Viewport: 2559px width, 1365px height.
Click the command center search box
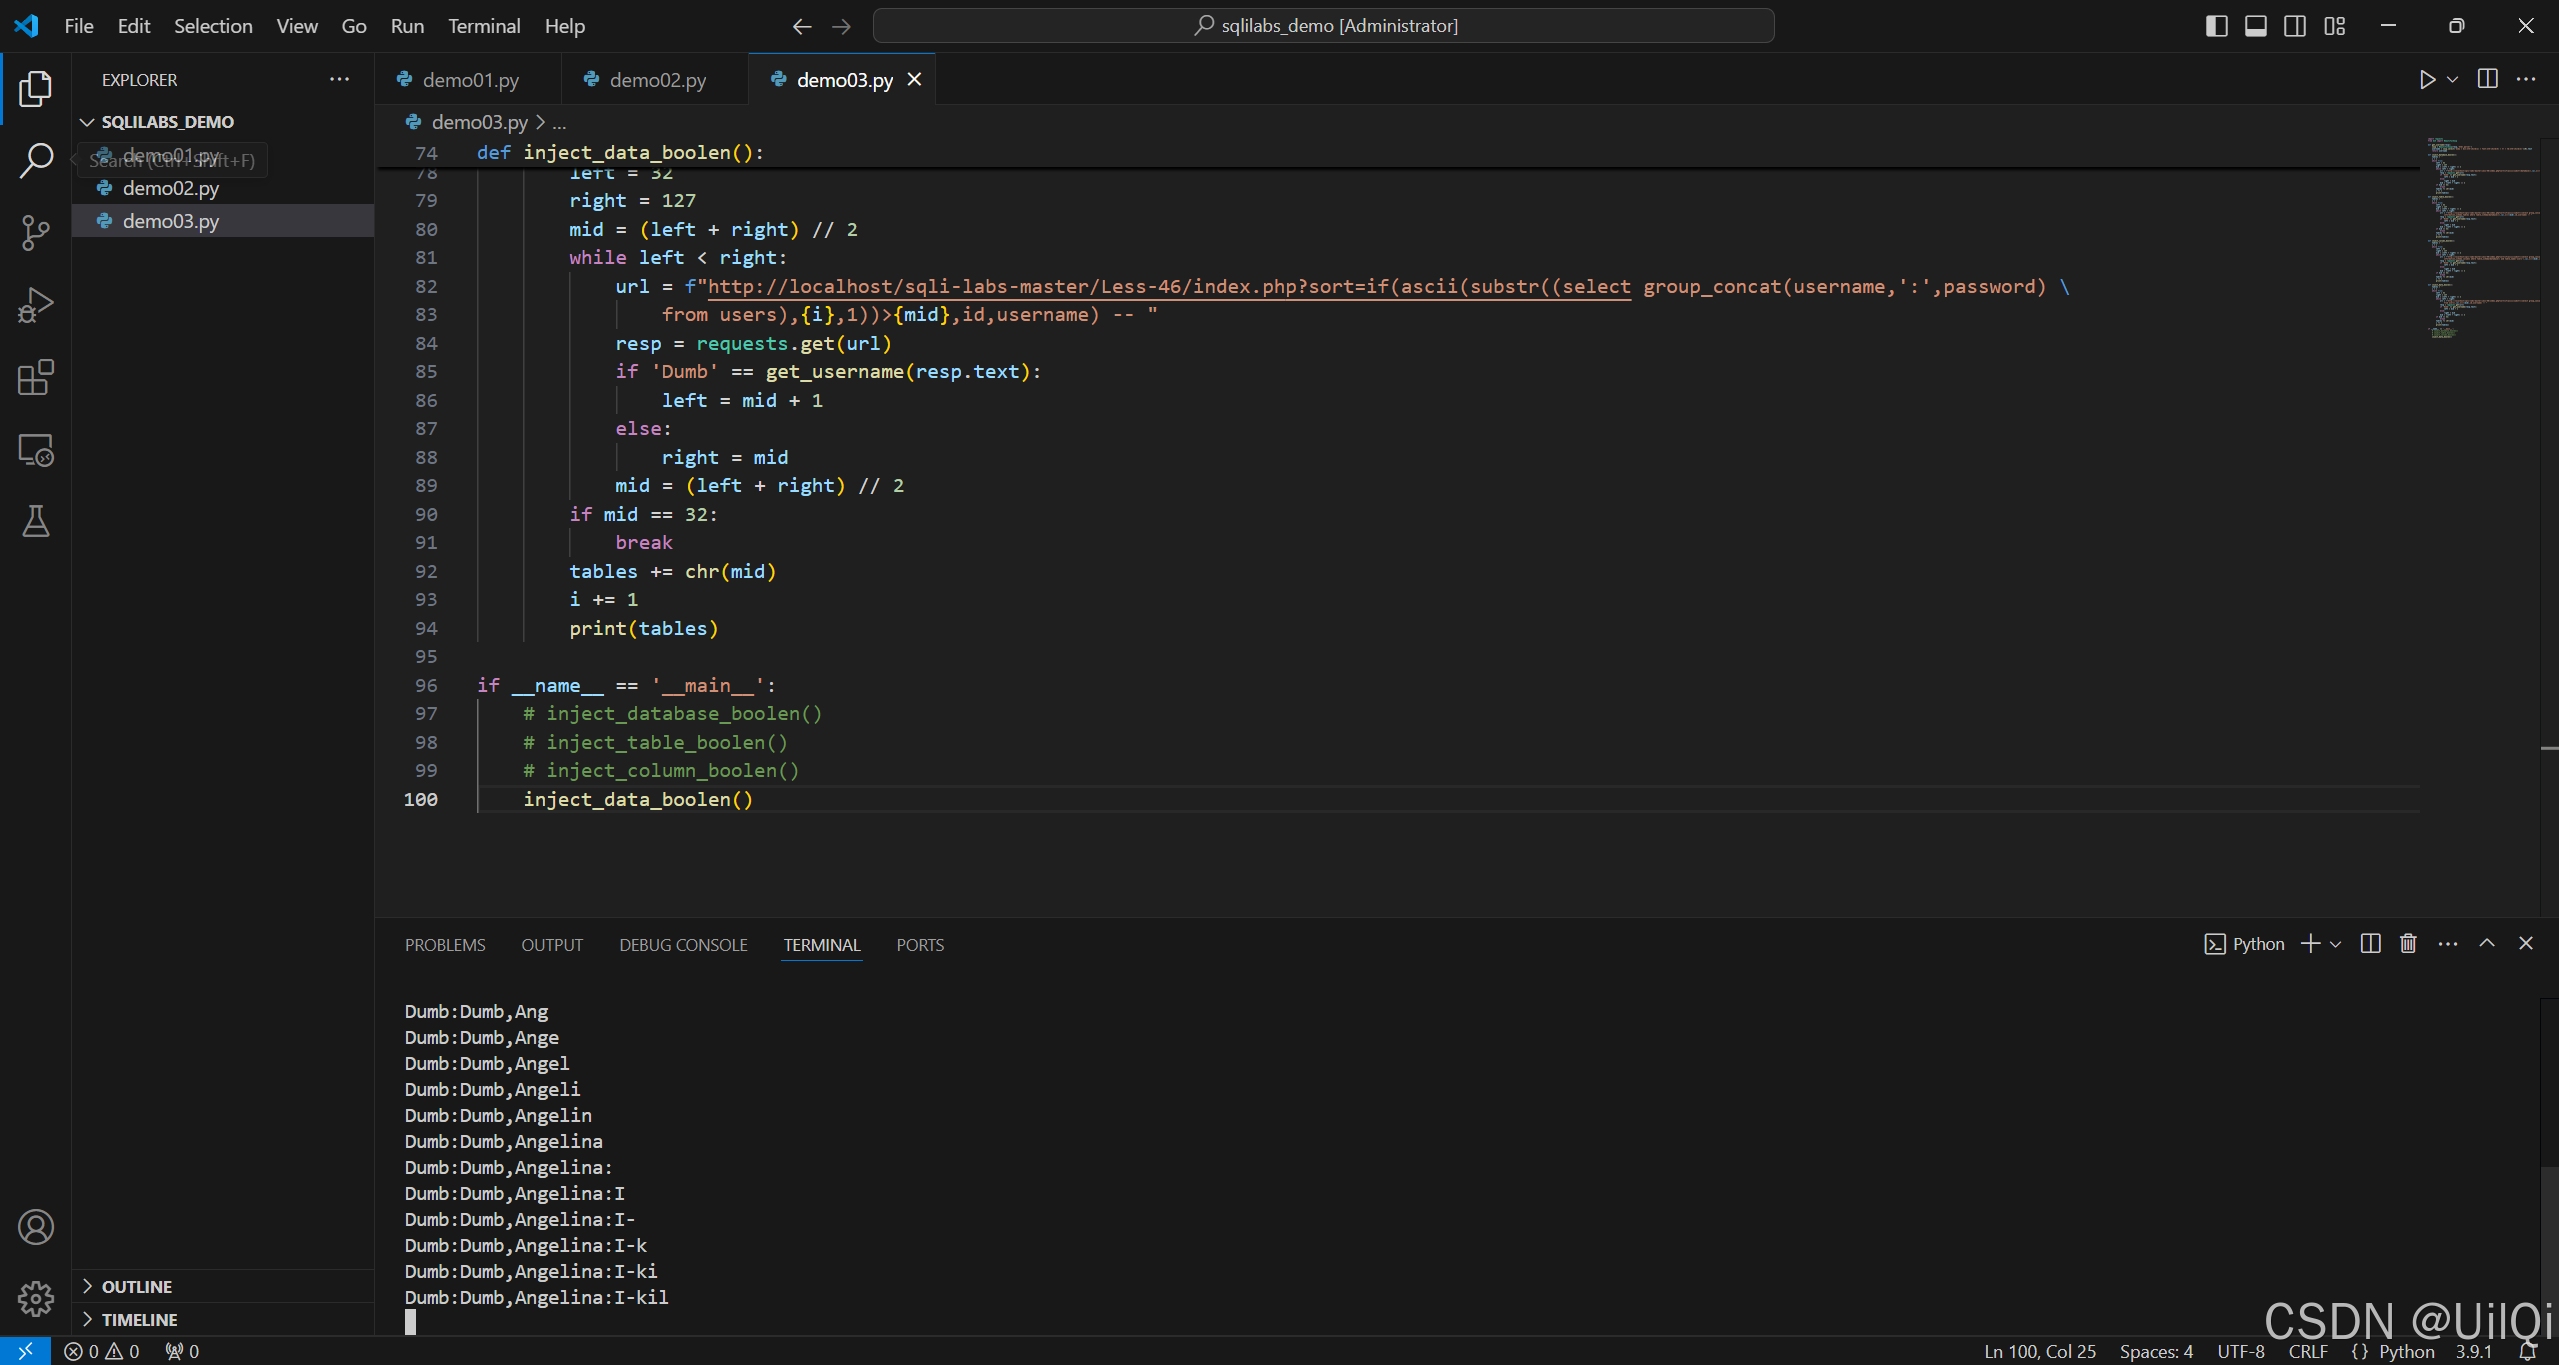(1323, 26)
